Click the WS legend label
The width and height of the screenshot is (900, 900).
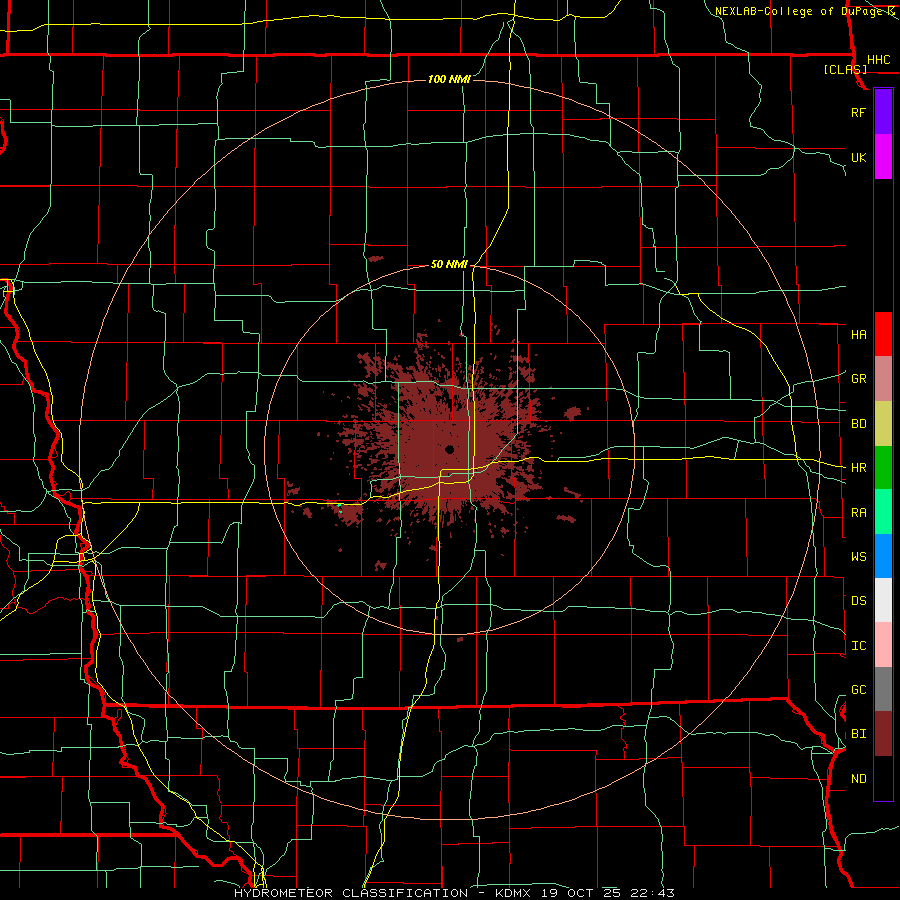click(x=859, y=556)
